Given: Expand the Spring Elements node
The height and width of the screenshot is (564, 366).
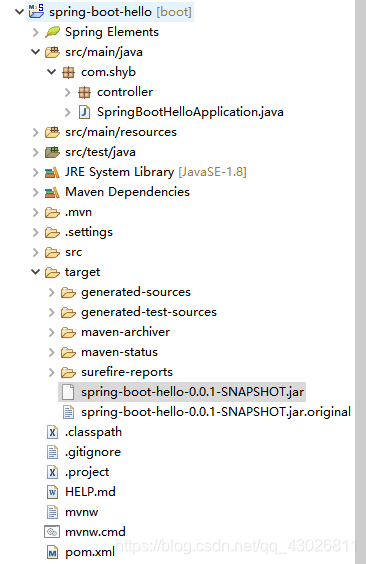Looking at the screenshot, I should (x=36, y=32).
